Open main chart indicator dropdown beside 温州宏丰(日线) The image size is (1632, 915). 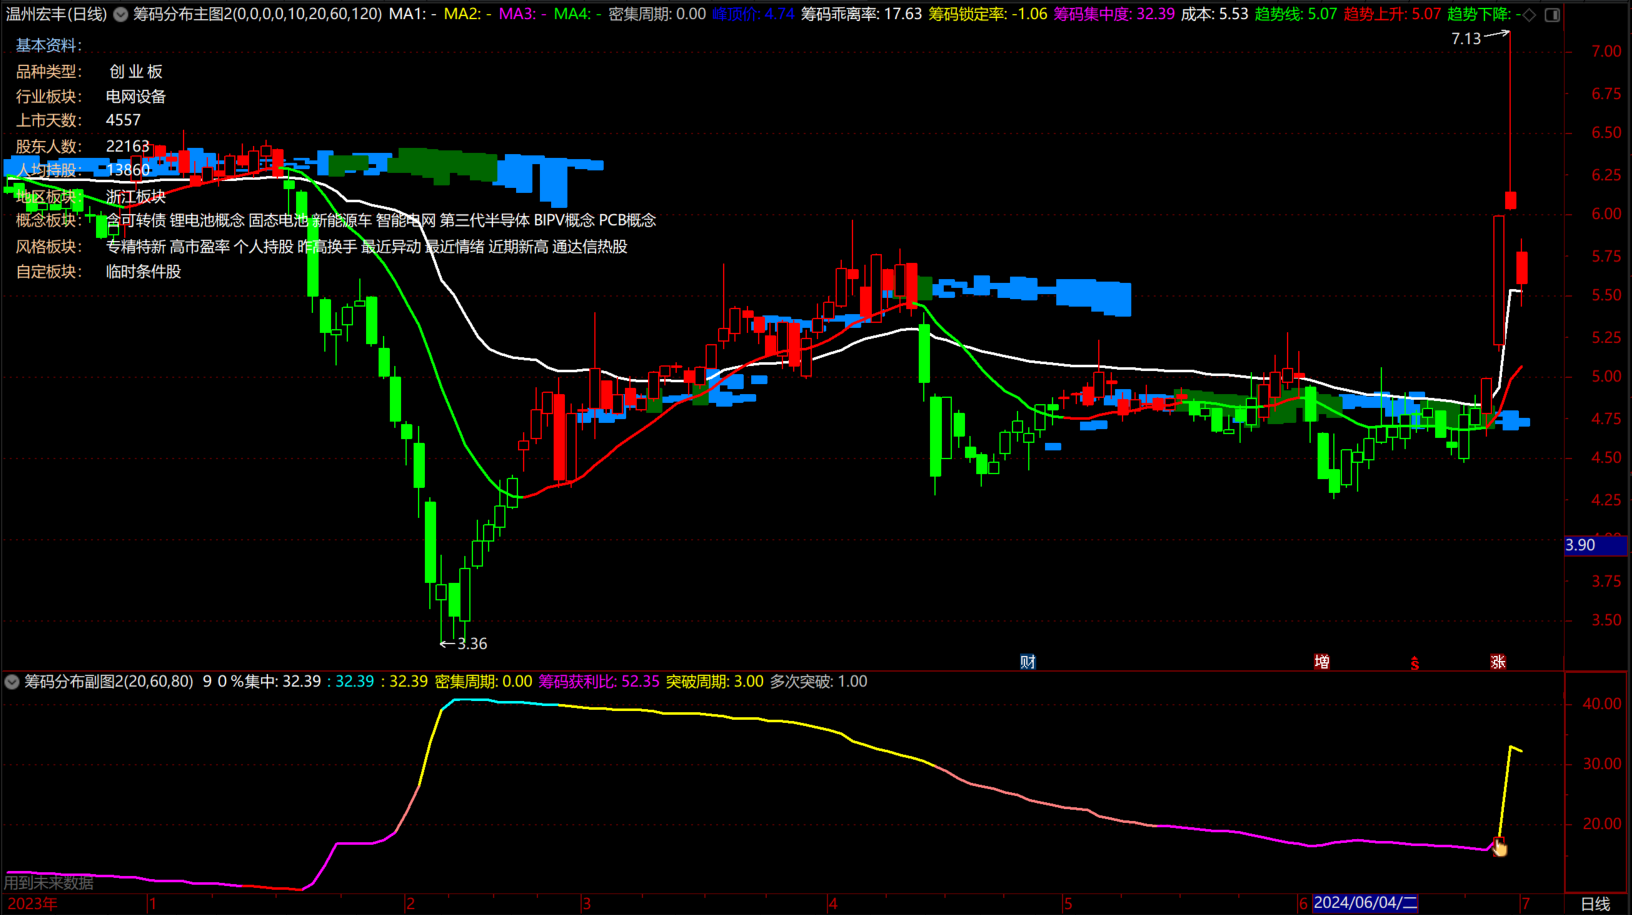(121, 15)
